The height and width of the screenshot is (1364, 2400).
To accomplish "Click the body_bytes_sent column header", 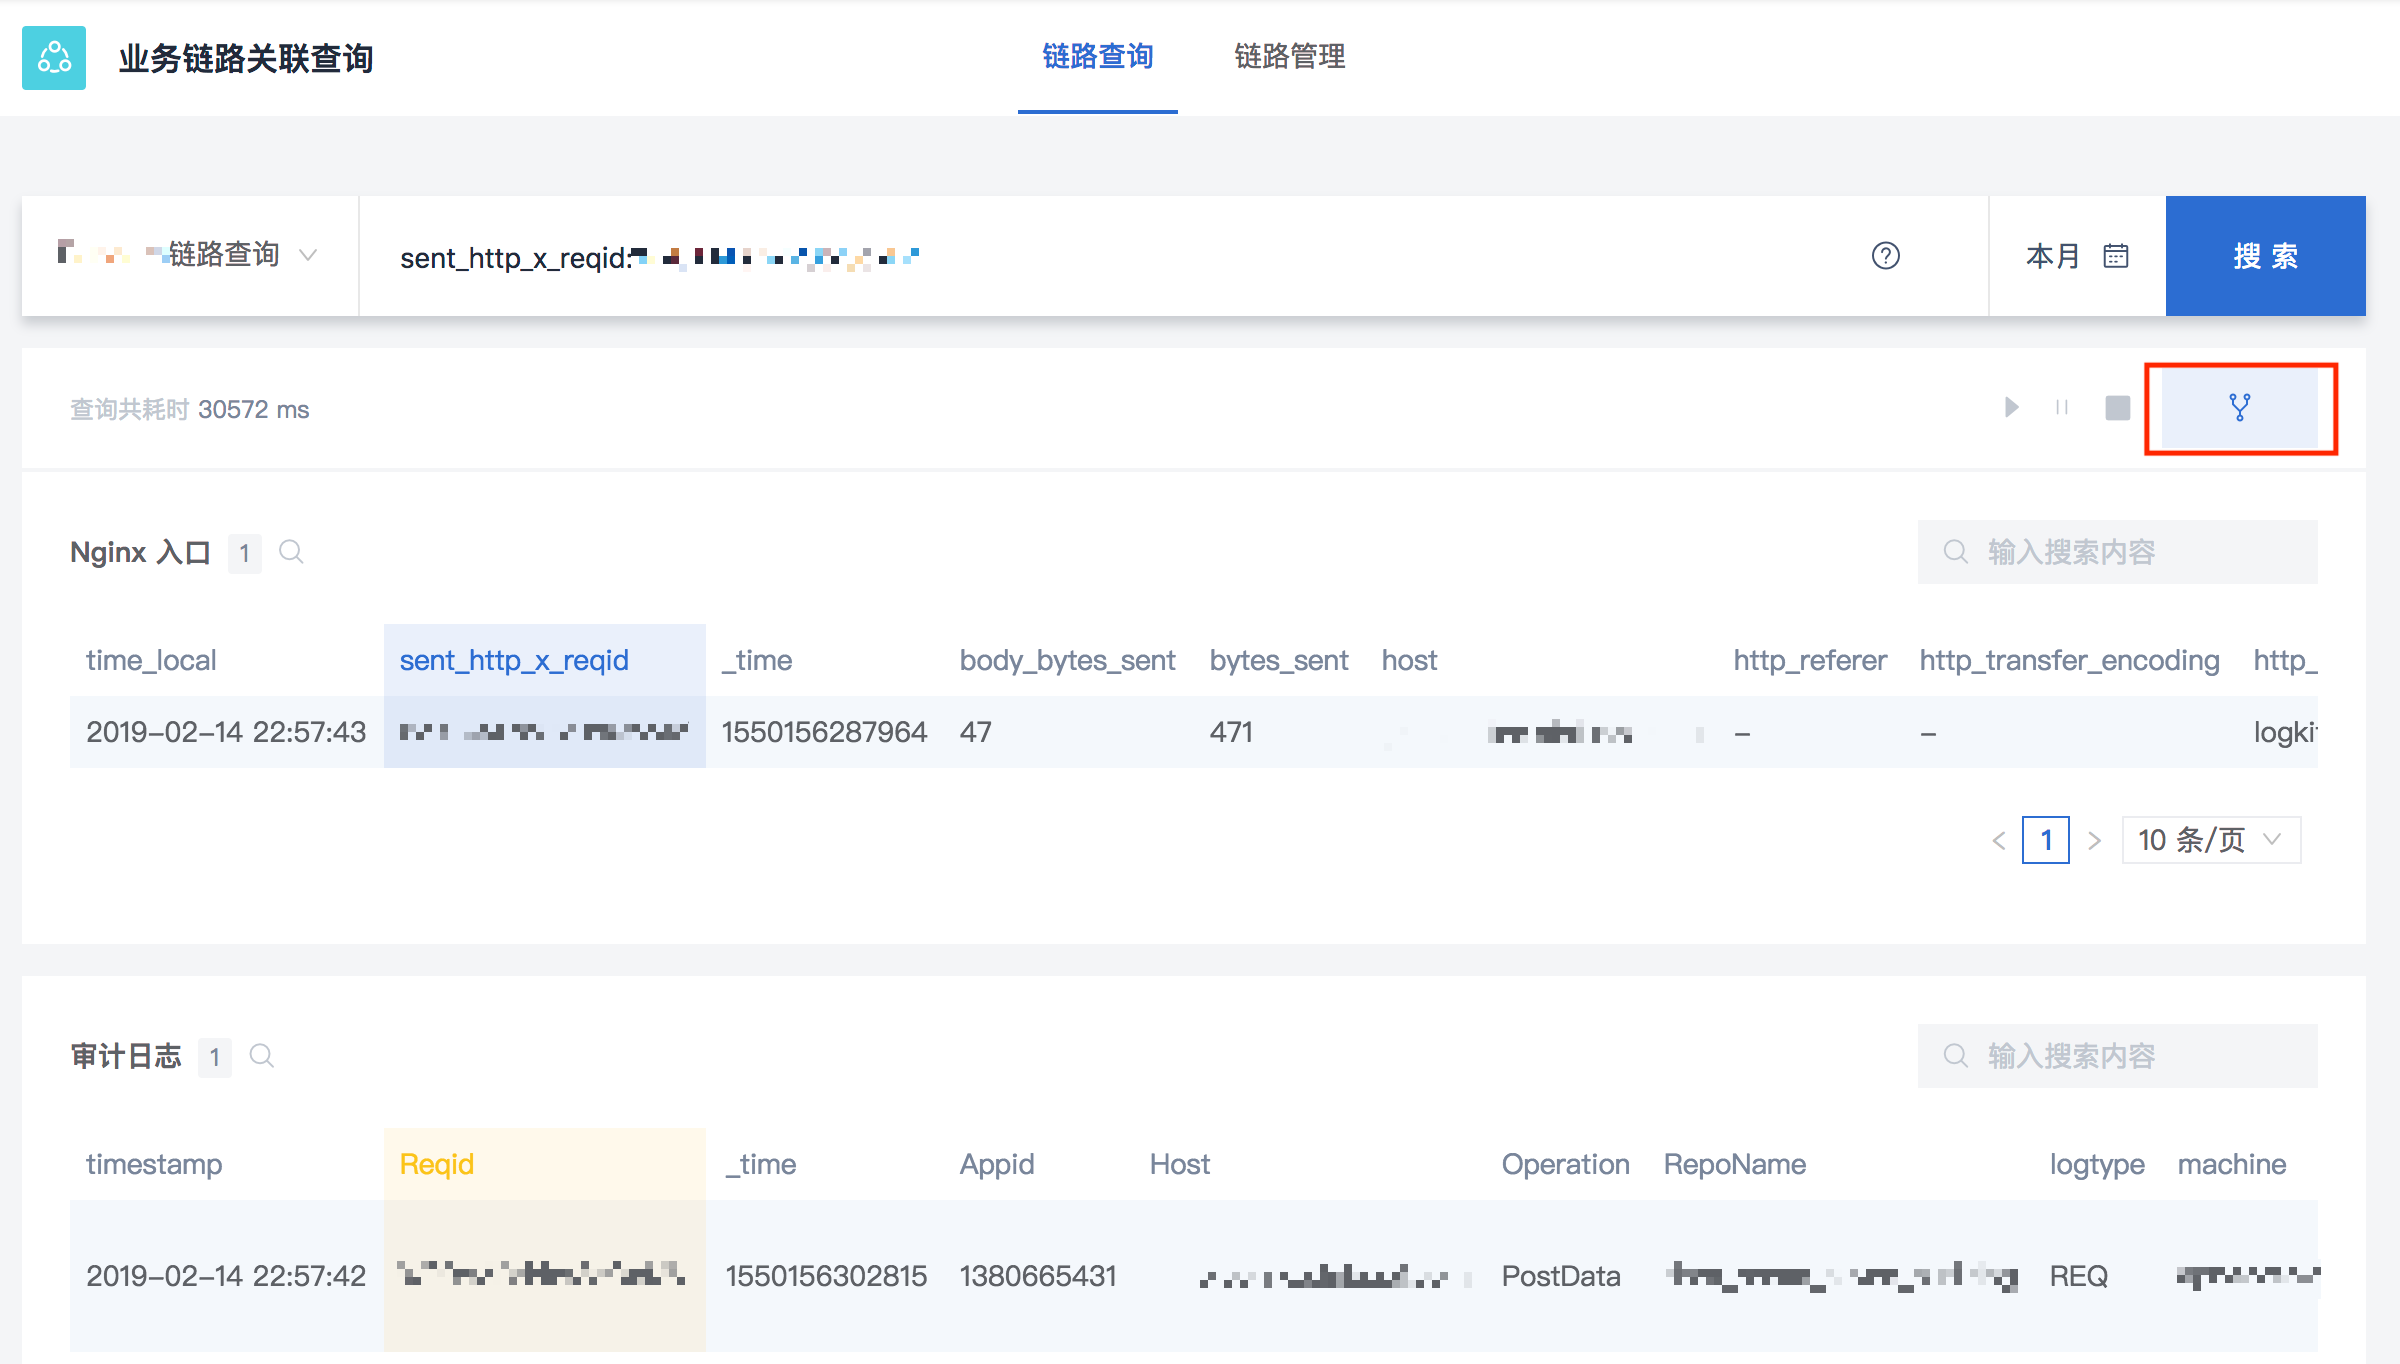I will [x=1067, y=660].
